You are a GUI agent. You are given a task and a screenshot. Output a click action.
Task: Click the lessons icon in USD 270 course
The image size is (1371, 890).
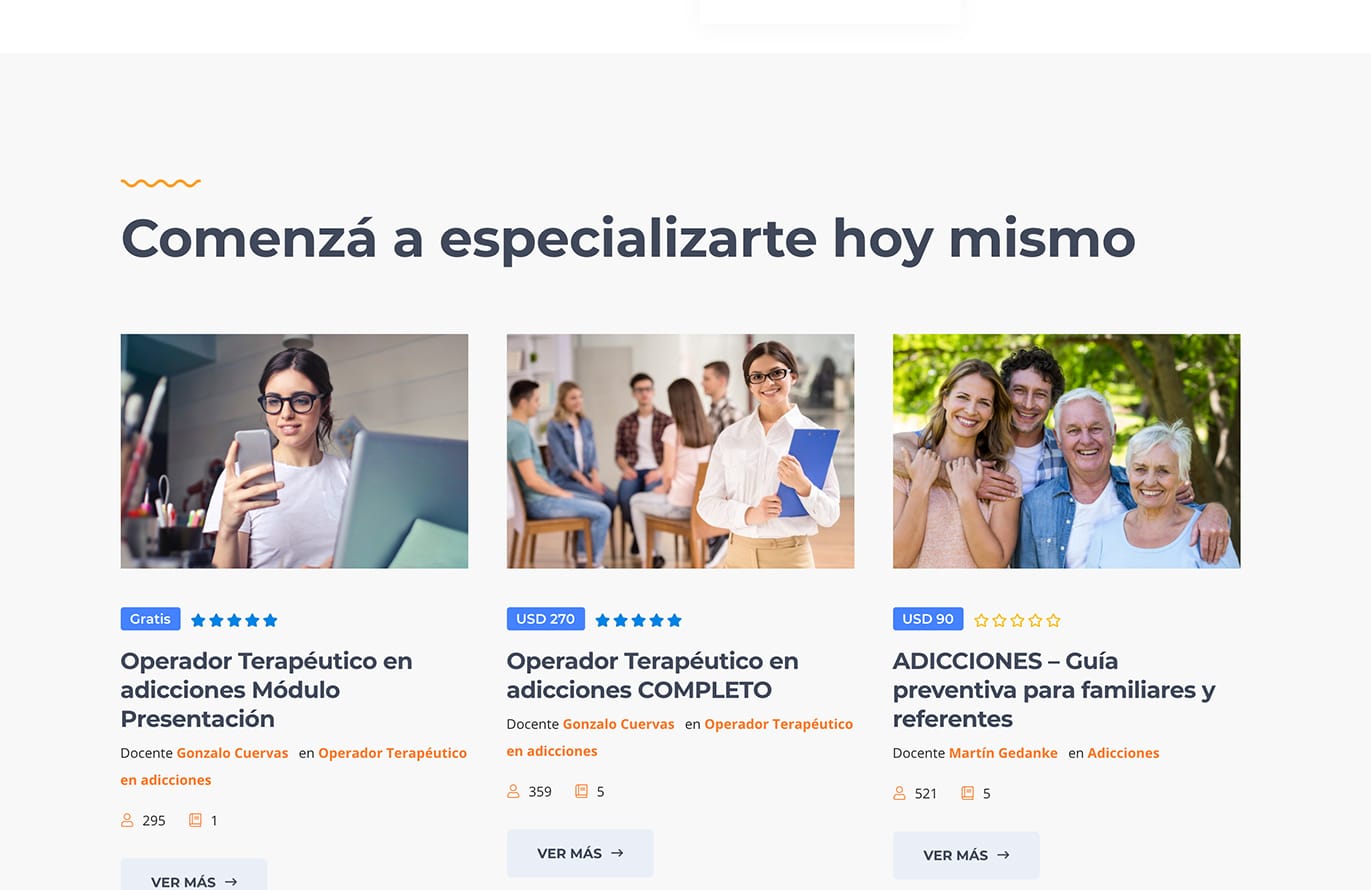pos(581,791)
